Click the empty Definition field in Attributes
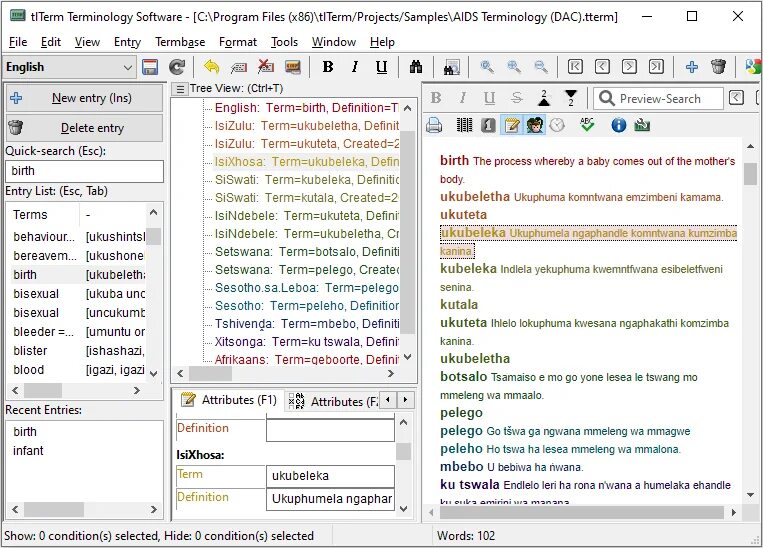763x548 pixels. (x=330, y=430)
